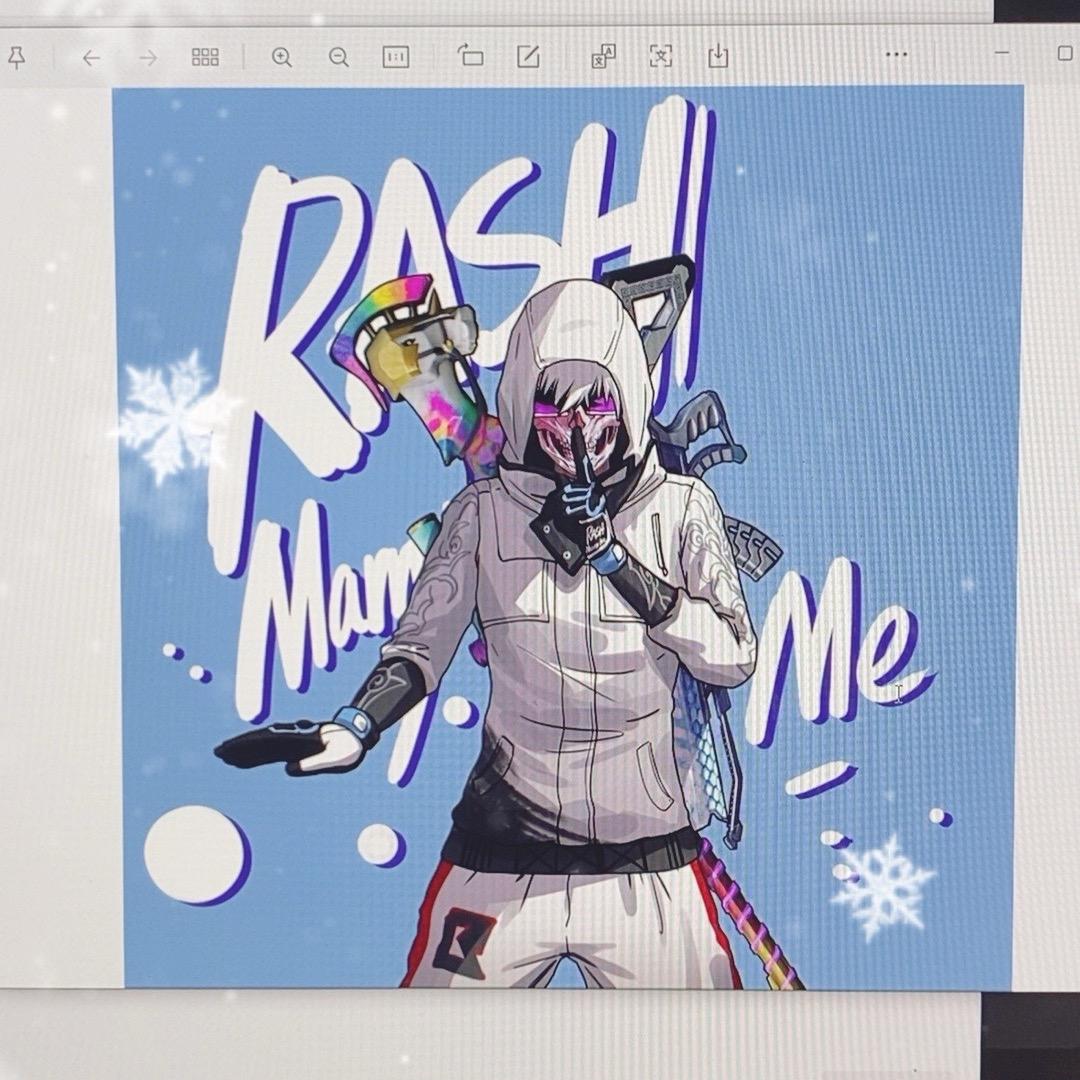Screen dimensions: 1080x1080
Task: Save the image with download icon
Action: click(718, 55)
